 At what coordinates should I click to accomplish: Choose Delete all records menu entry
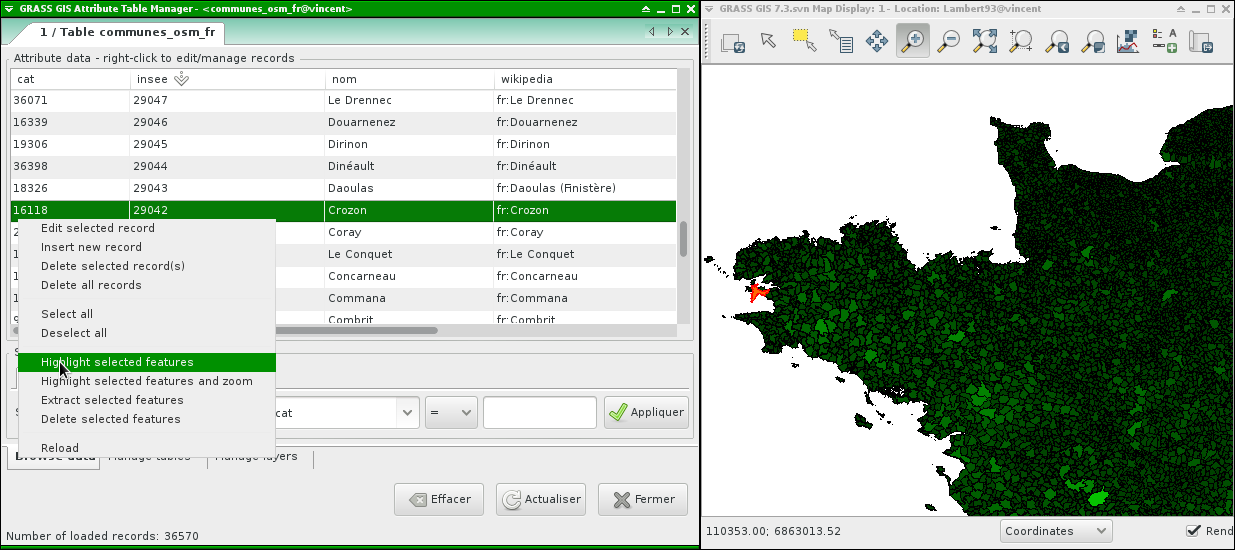click(91, 285)
